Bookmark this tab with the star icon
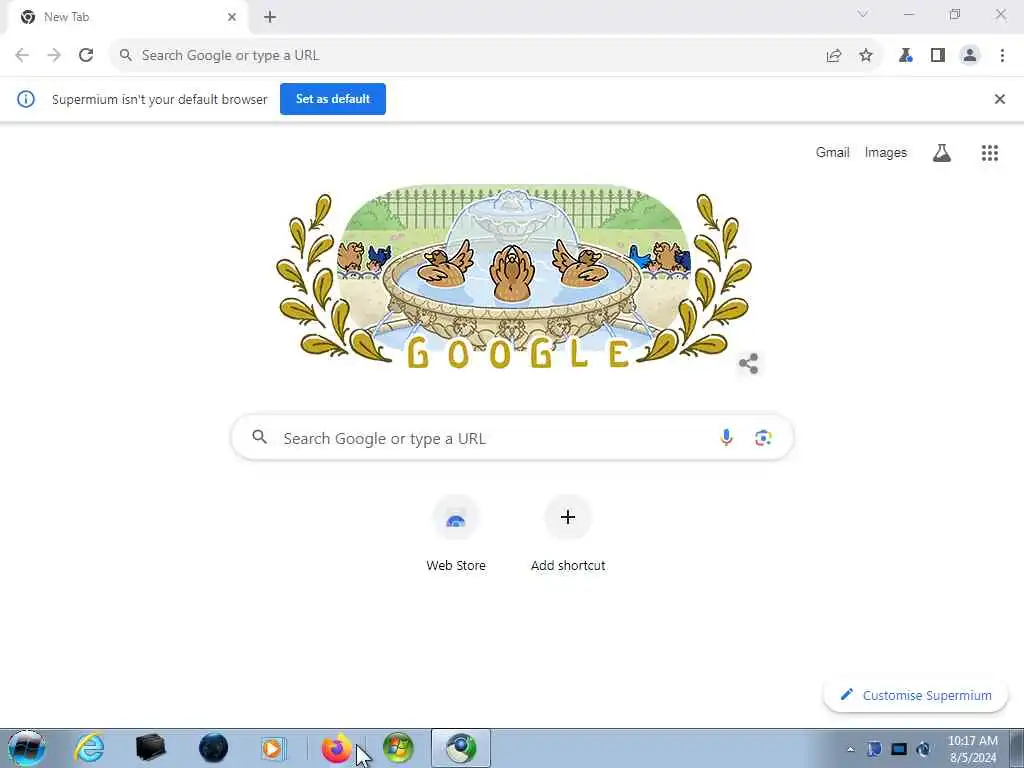Image resolution: width=1024 pixels, height=768 pixels. coord(866,56)
